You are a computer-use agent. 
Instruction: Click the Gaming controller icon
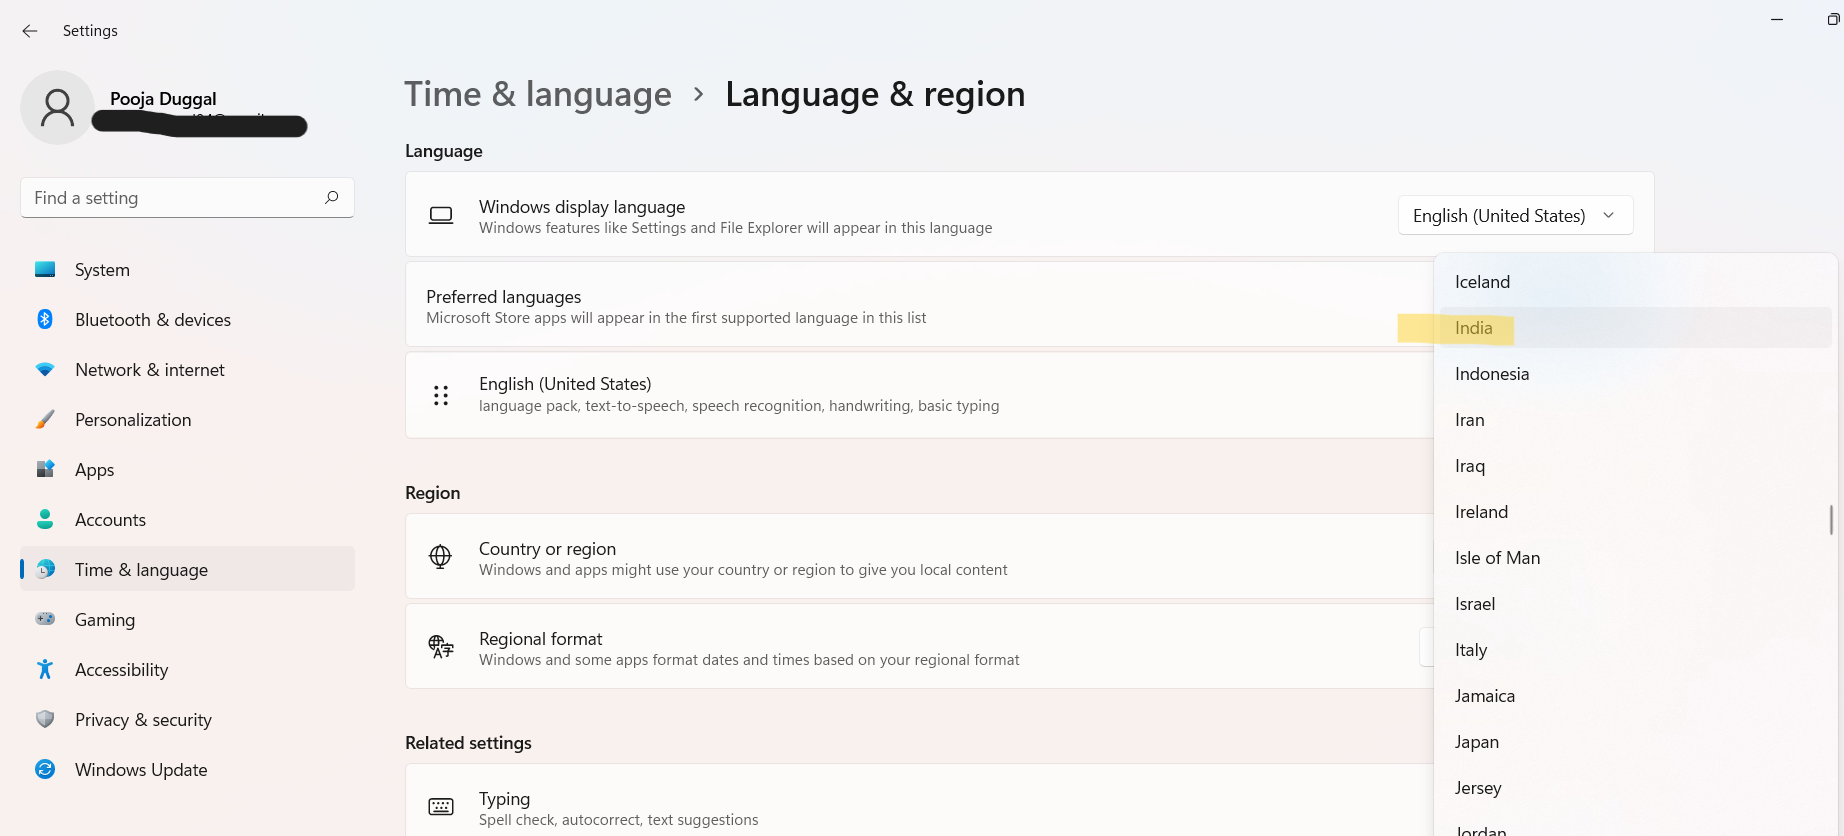click(45, 619)
